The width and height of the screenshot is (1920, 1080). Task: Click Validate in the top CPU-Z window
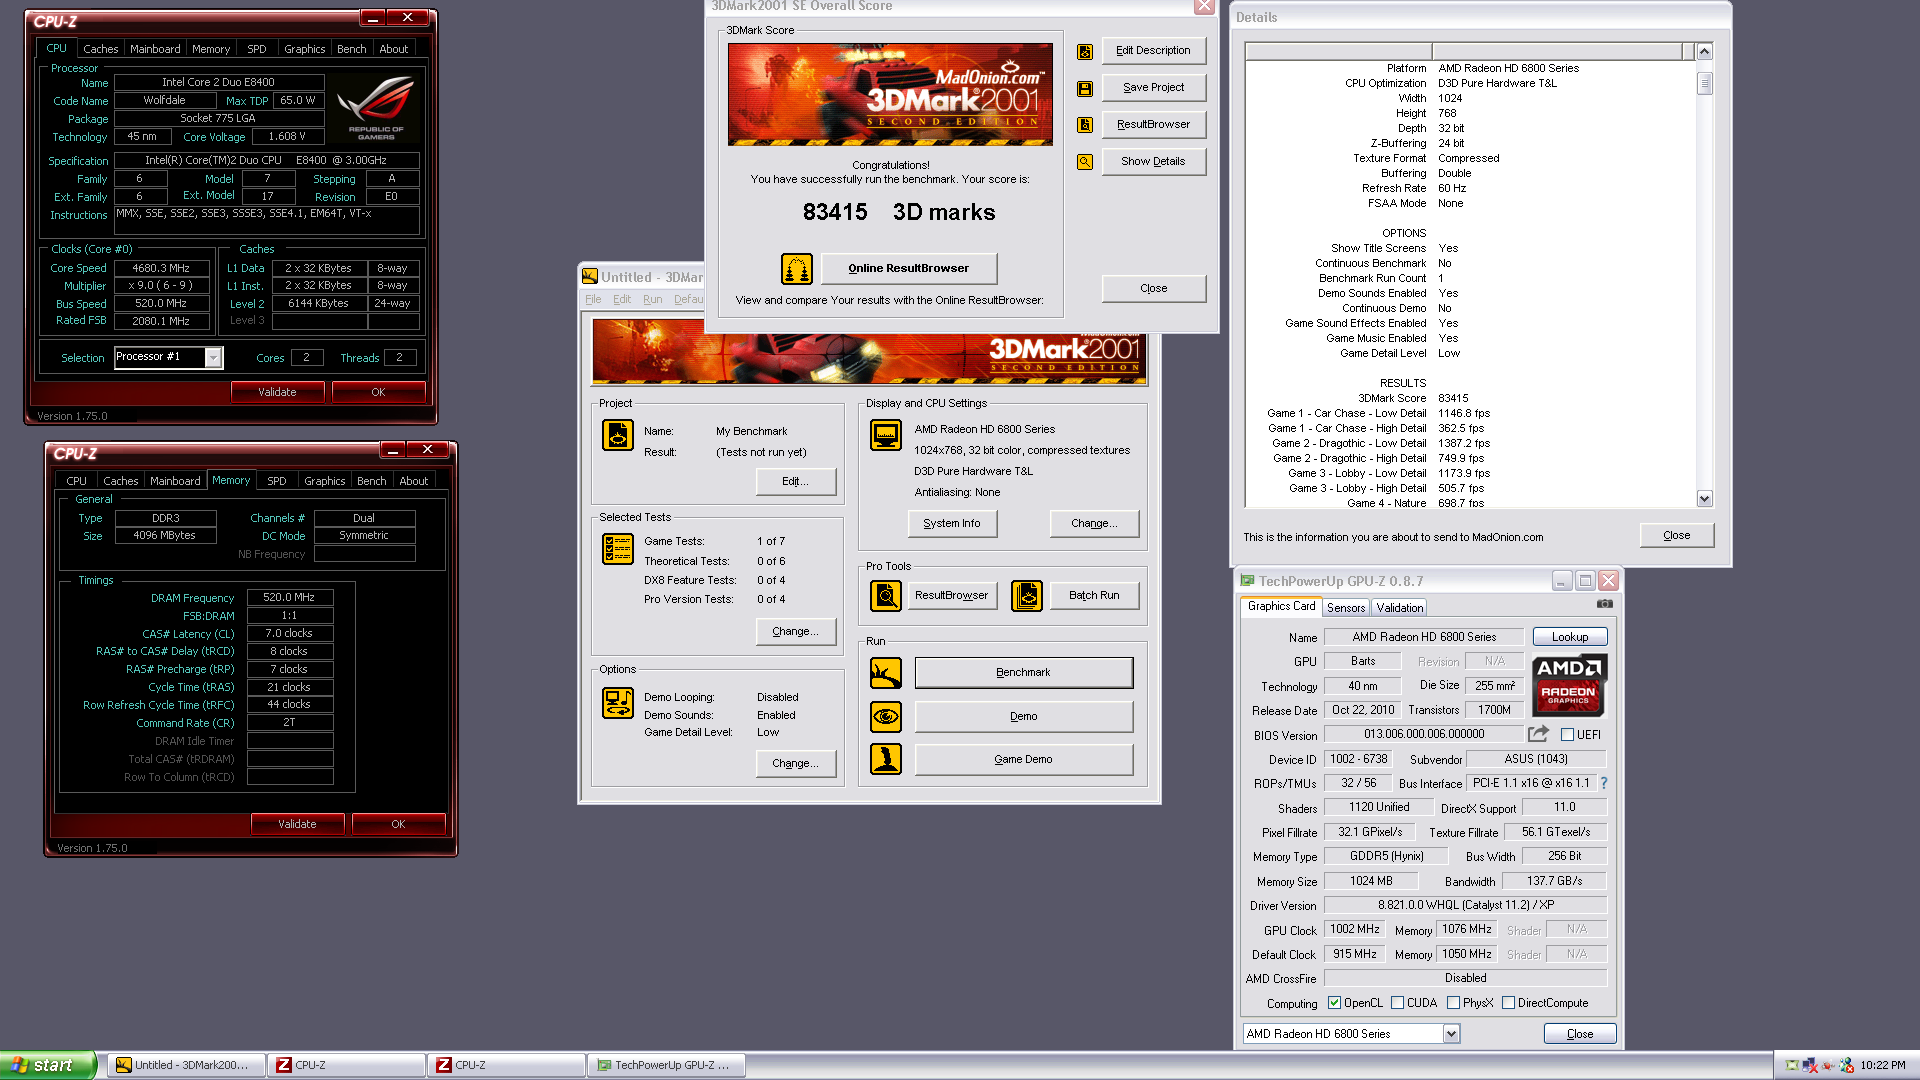click(277, 392)
